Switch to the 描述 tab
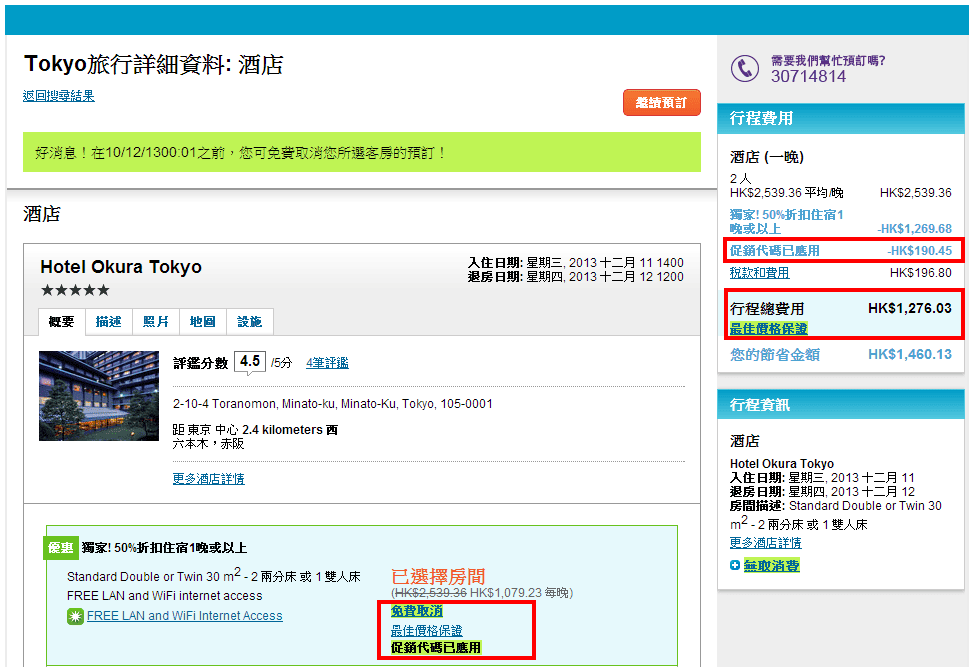This screenshot has height=667, width=976. point(108,321)
